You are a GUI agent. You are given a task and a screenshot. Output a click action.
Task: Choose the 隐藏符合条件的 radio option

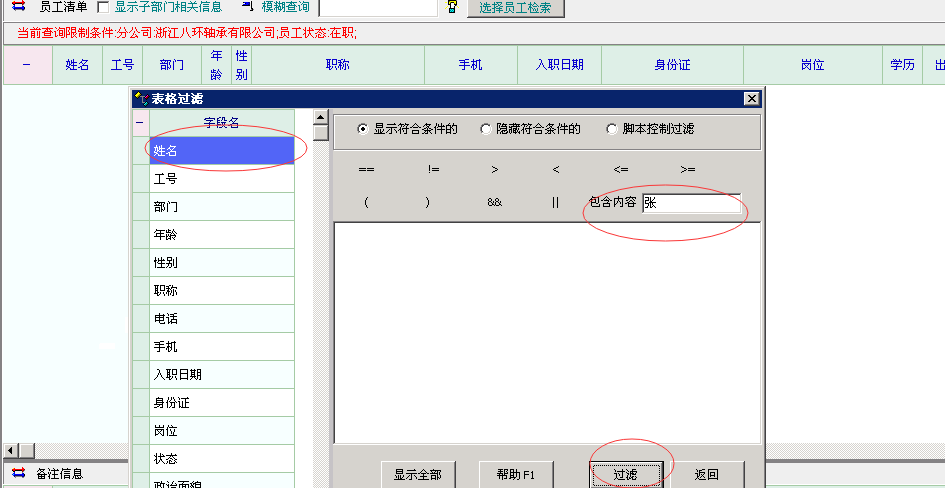point(486,129)
